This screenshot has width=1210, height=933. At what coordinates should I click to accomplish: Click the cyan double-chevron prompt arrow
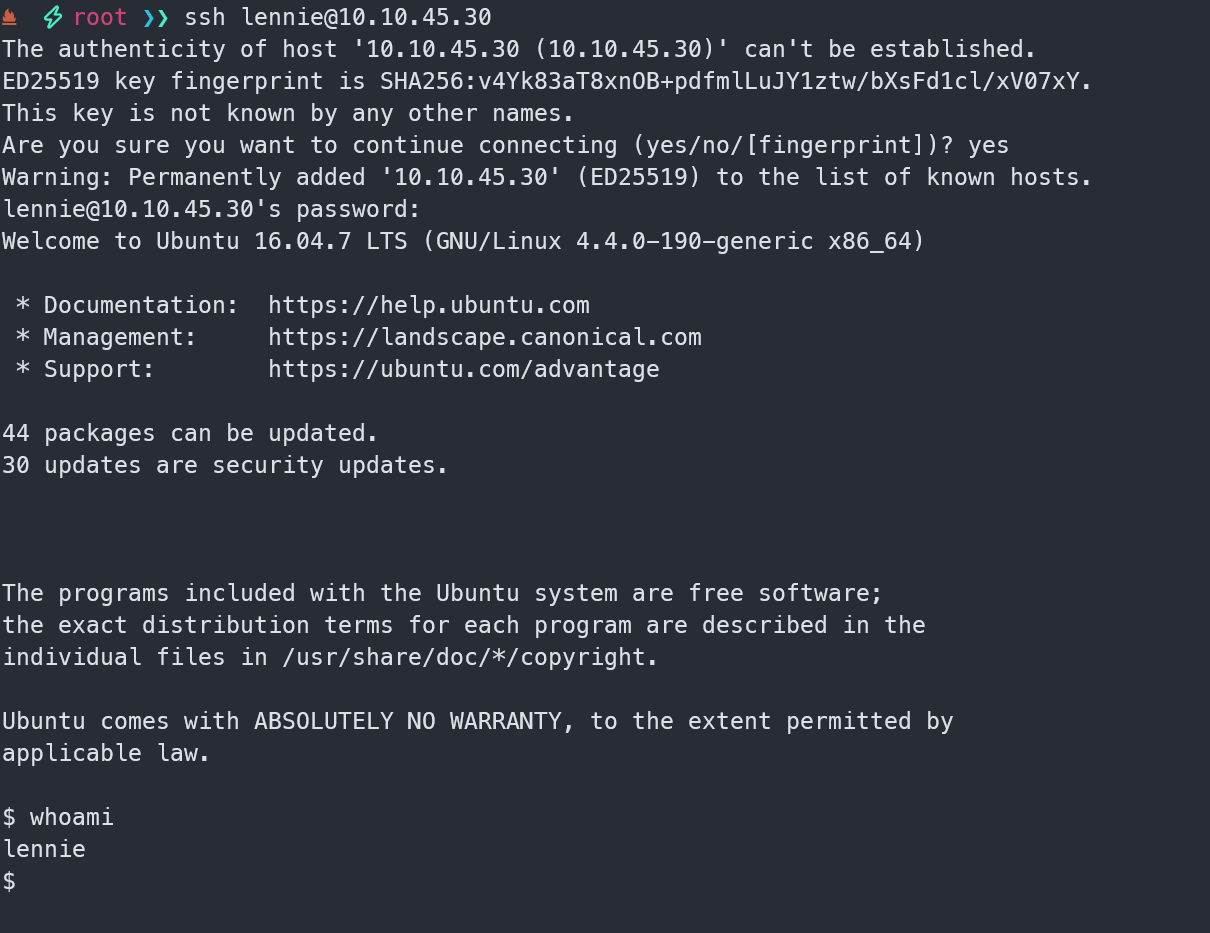[x=156, y=17]
